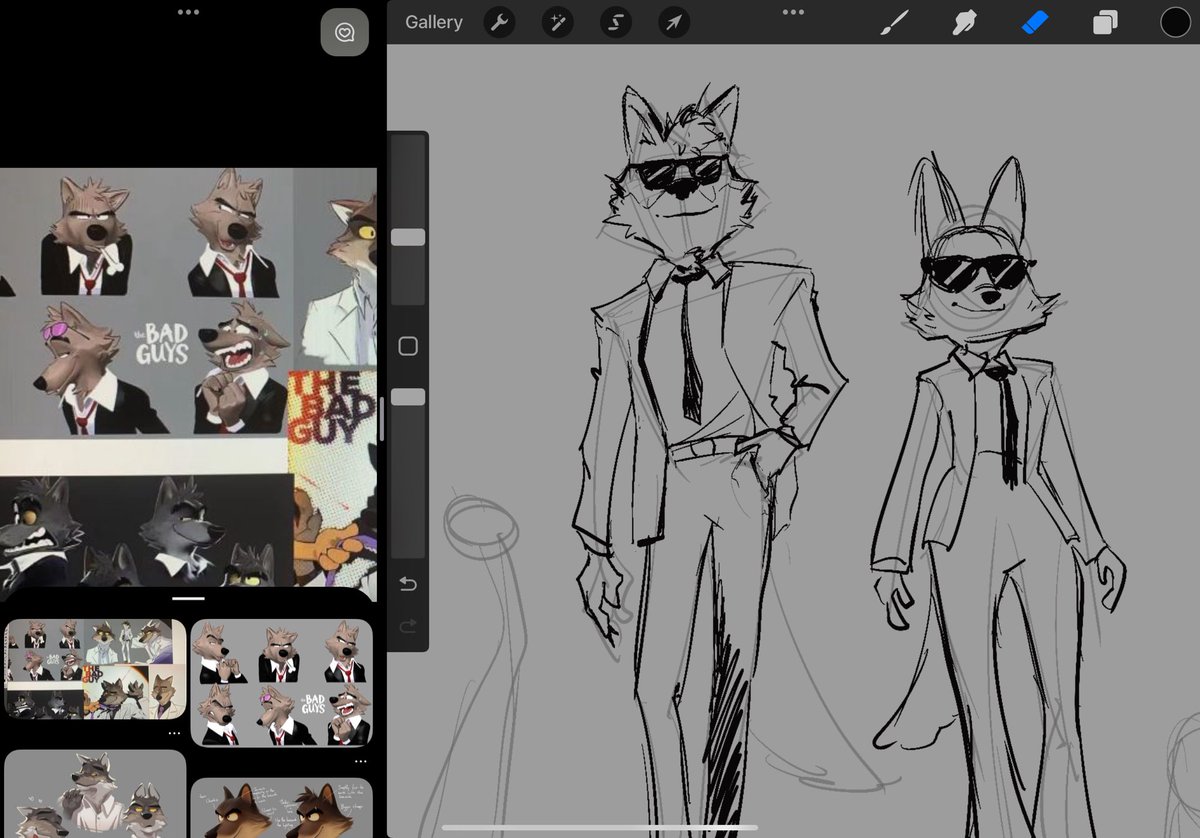Open the active color picker circle
The width and height of the screenshot is (1200, 838).
click(x=1175, y=22)
